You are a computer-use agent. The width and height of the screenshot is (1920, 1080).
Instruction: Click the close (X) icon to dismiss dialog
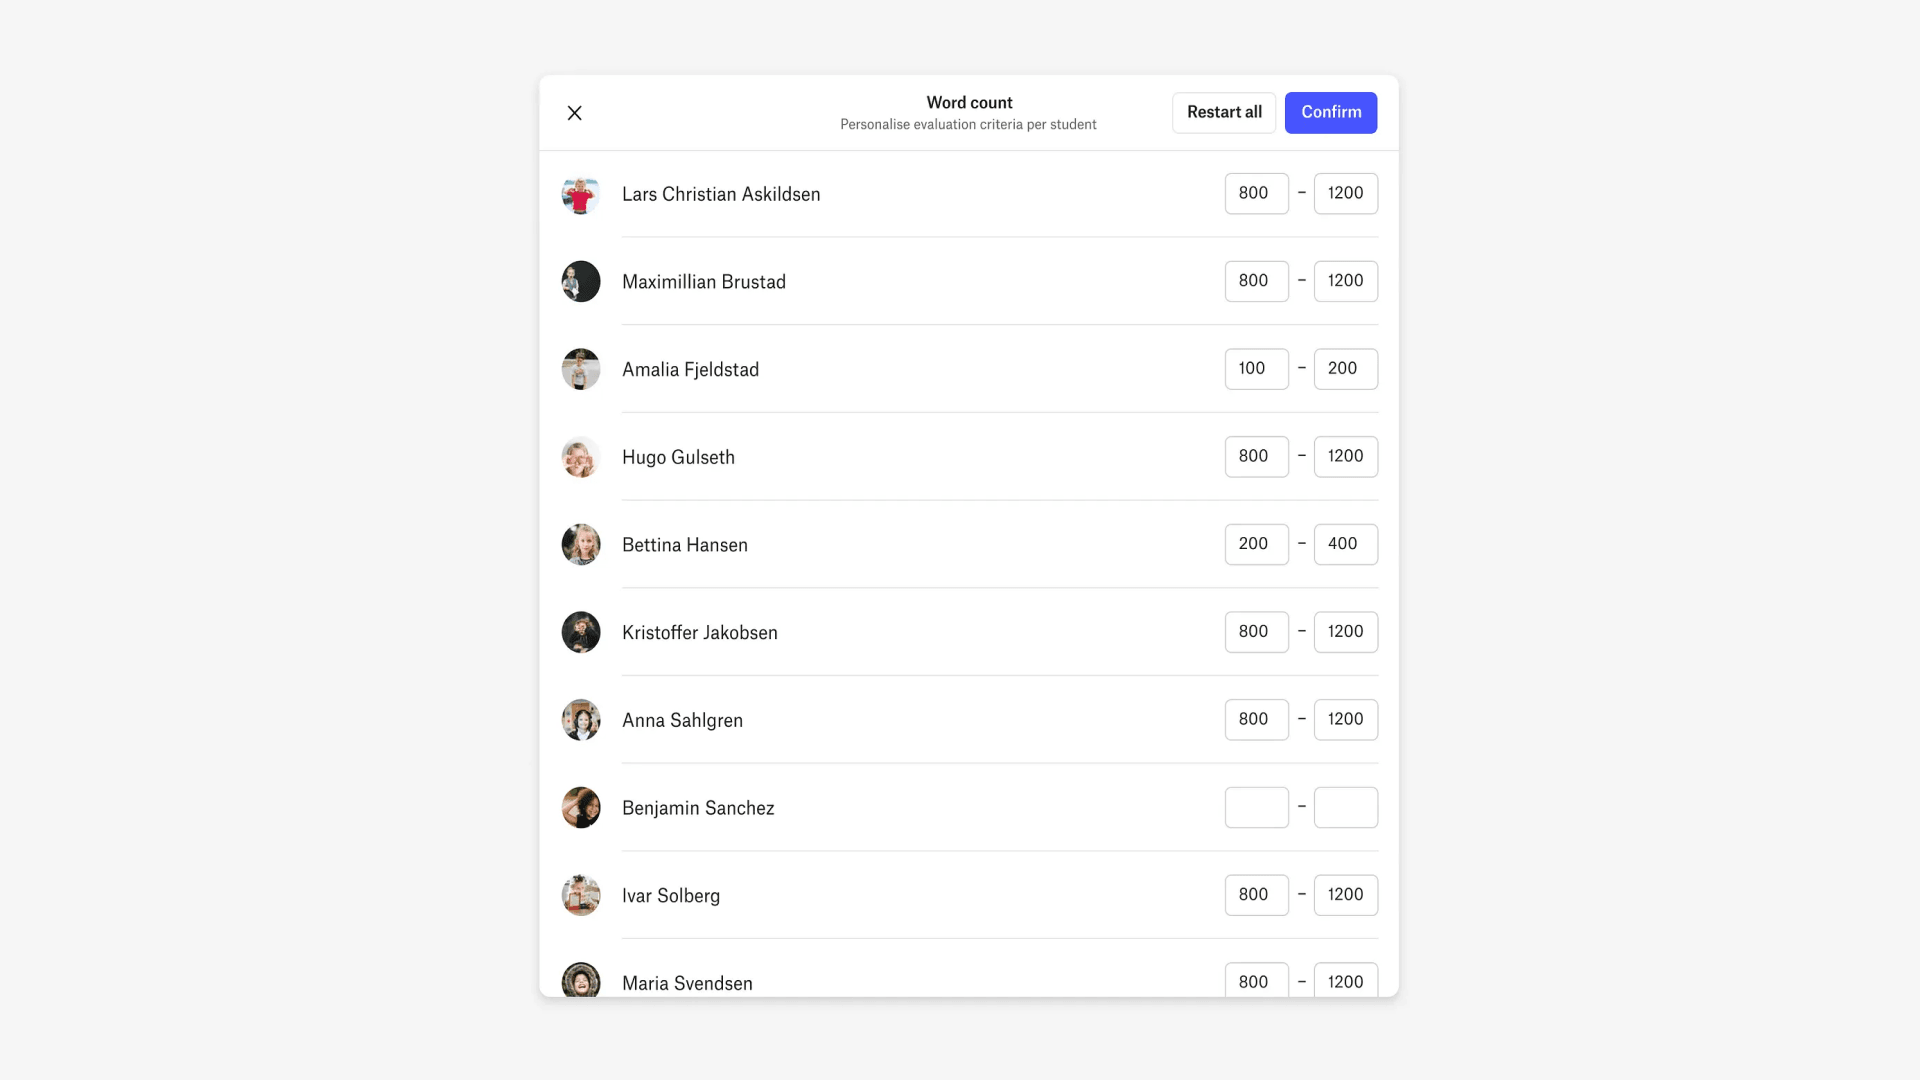pyautogui.click(x=575, y=112)
